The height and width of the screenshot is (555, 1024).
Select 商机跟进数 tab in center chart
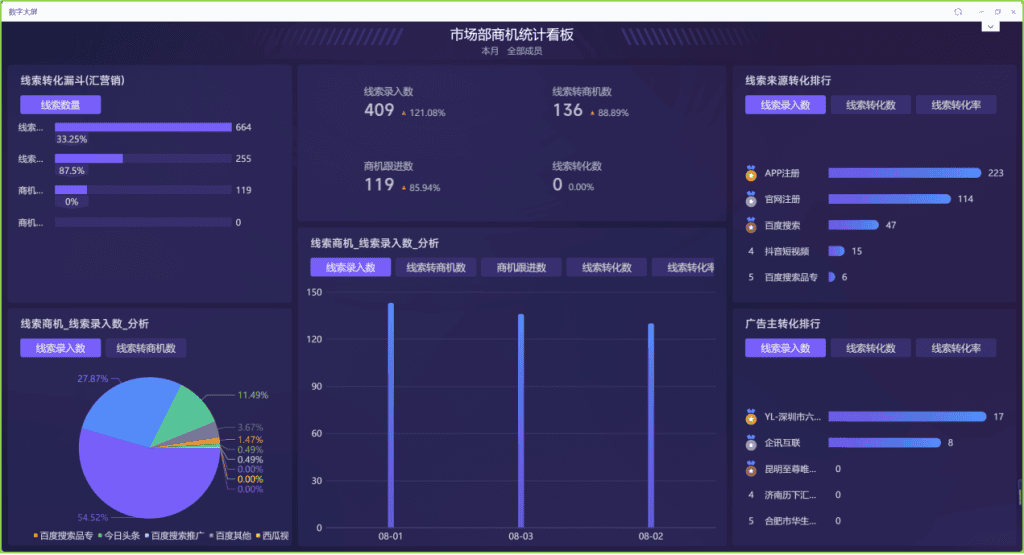point(521,267)
